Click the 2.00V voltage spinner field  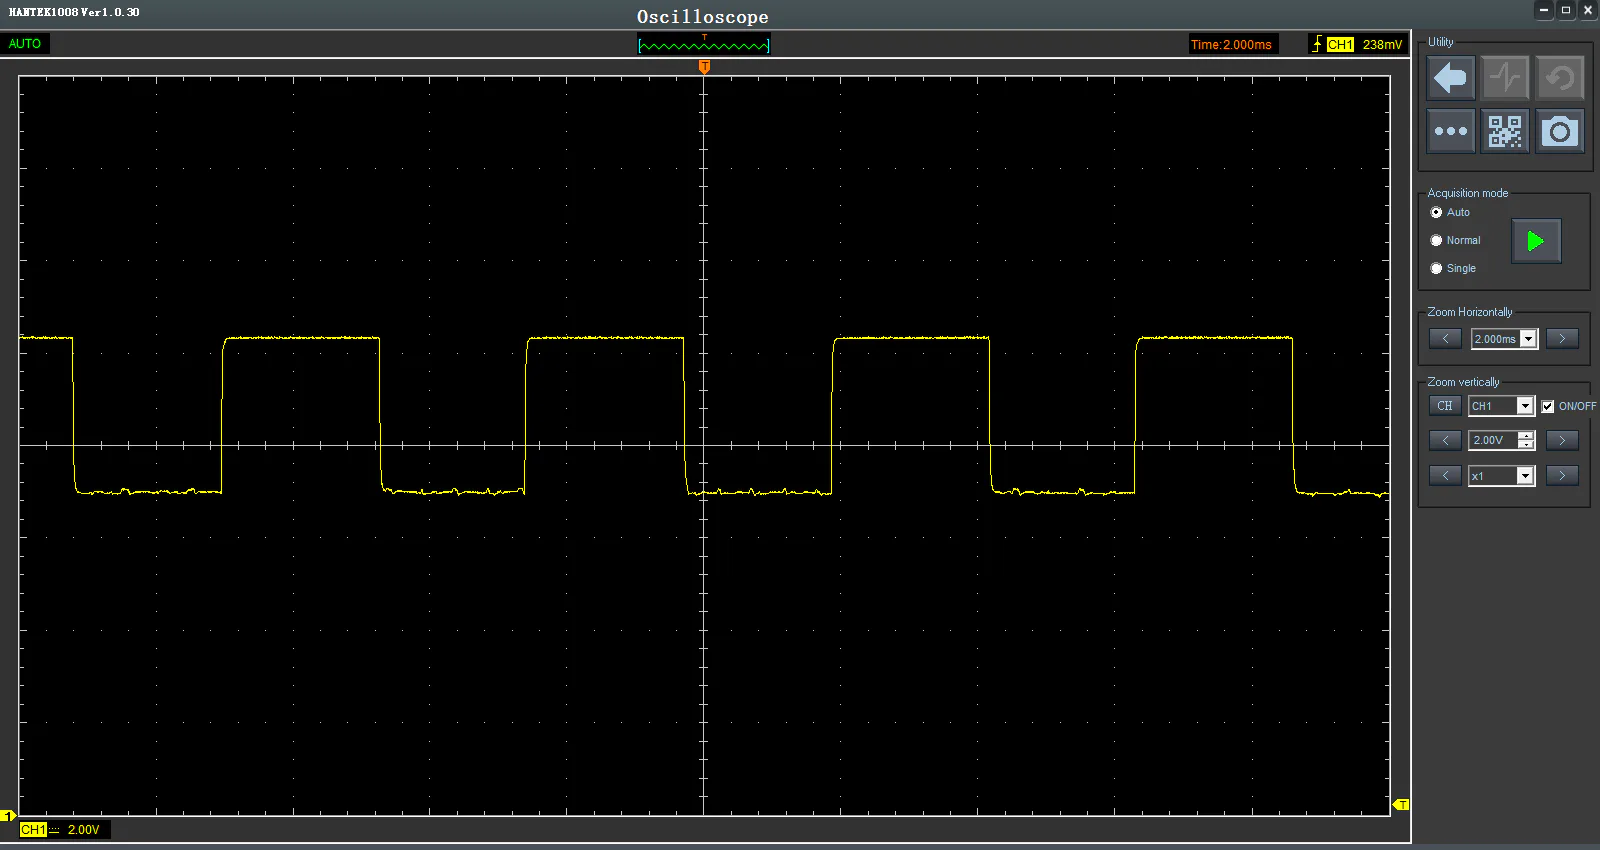1492,440
